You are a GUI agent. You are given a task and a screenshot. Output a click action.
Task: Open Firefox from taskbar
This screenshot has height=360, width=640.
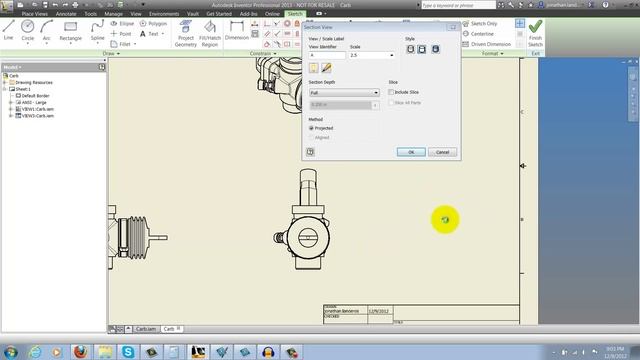click(80, 351)
